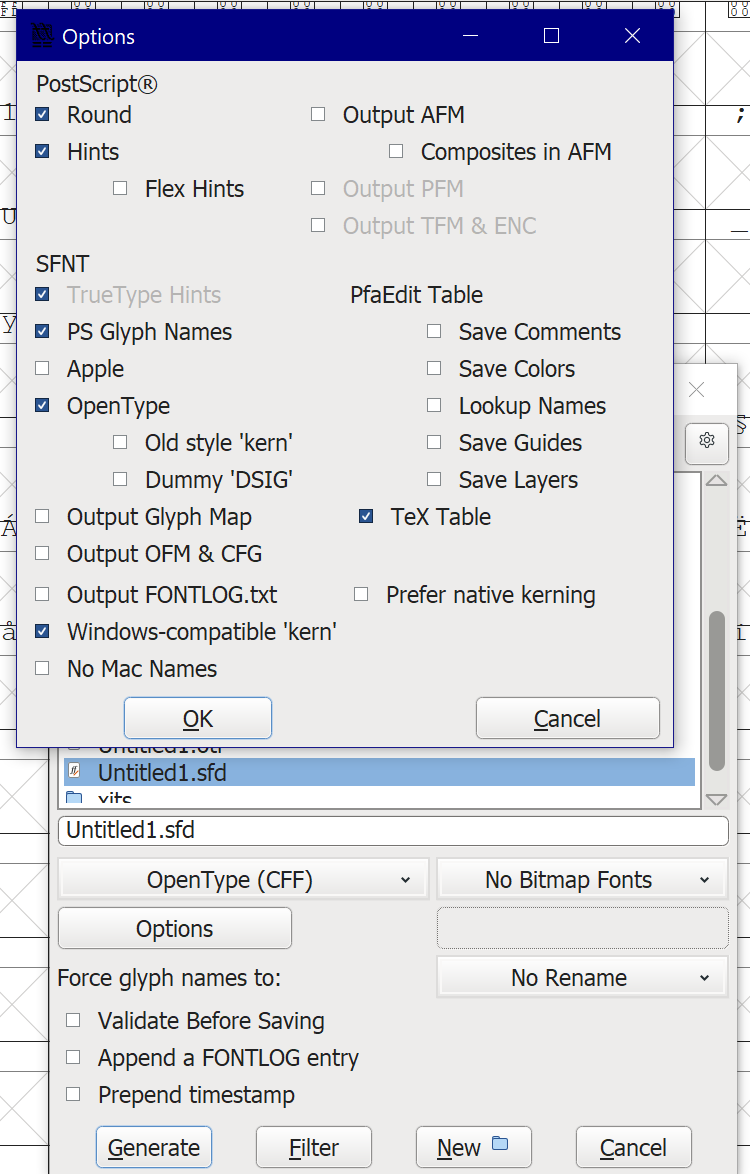Uncheck the Round option under PostScript
Screen dimensions: 750x1174
pyautogui.click(x=40, y=114)
